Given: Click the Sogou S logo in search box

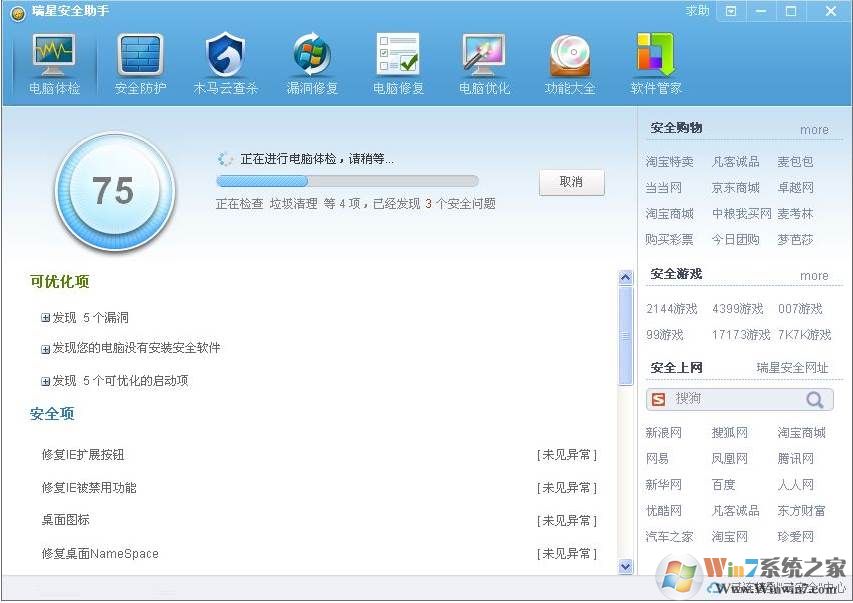Looking at the screenshot, I should (658, 399).
